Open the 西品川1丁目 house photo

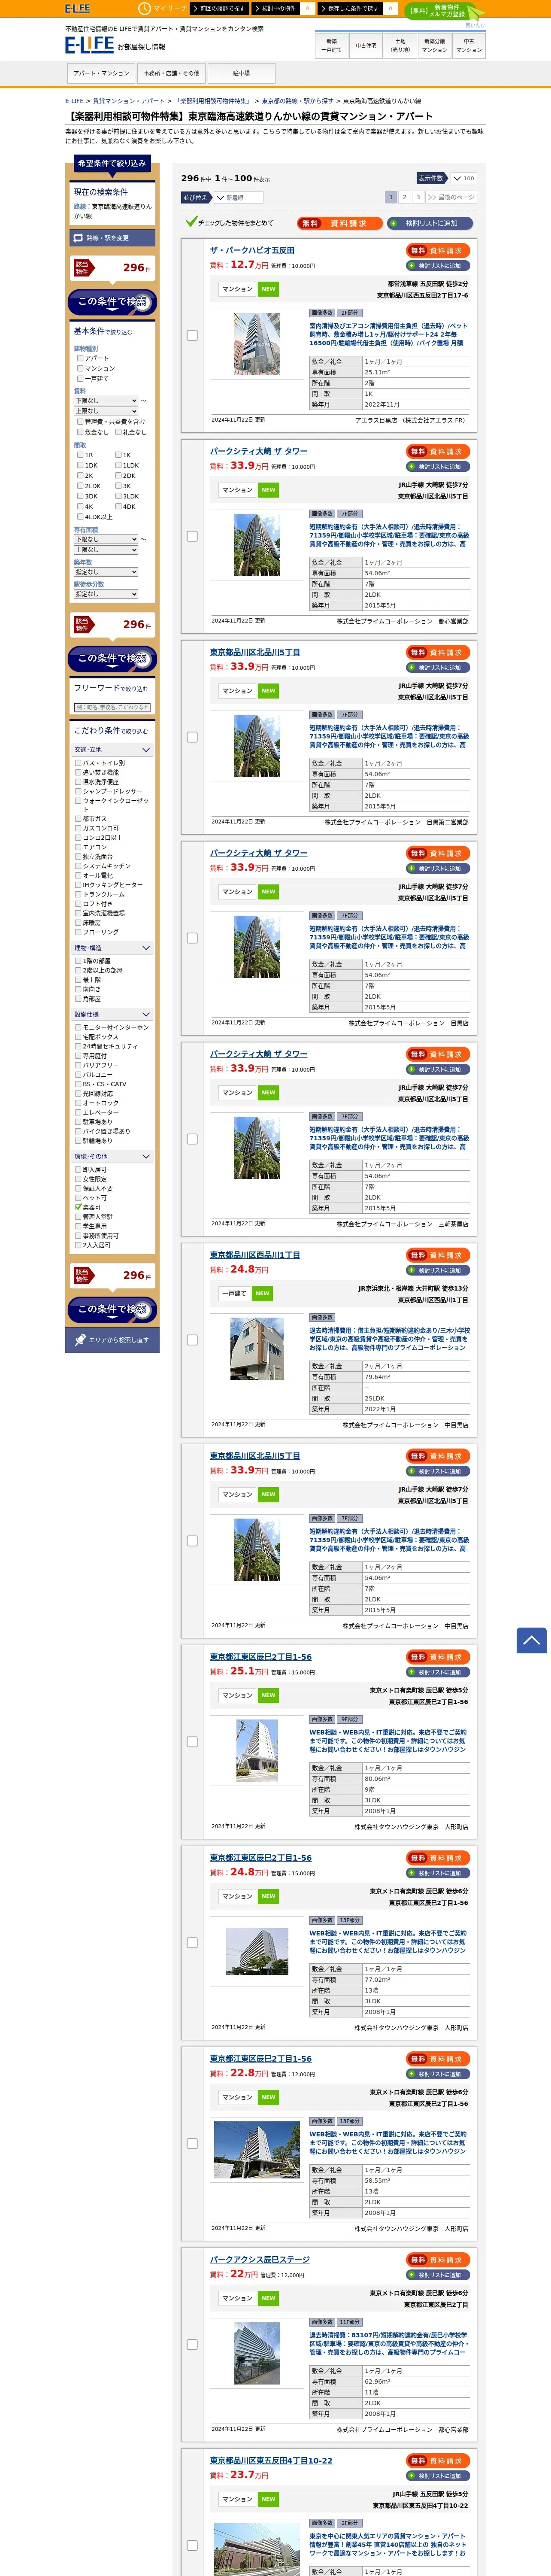[257, 1349]
